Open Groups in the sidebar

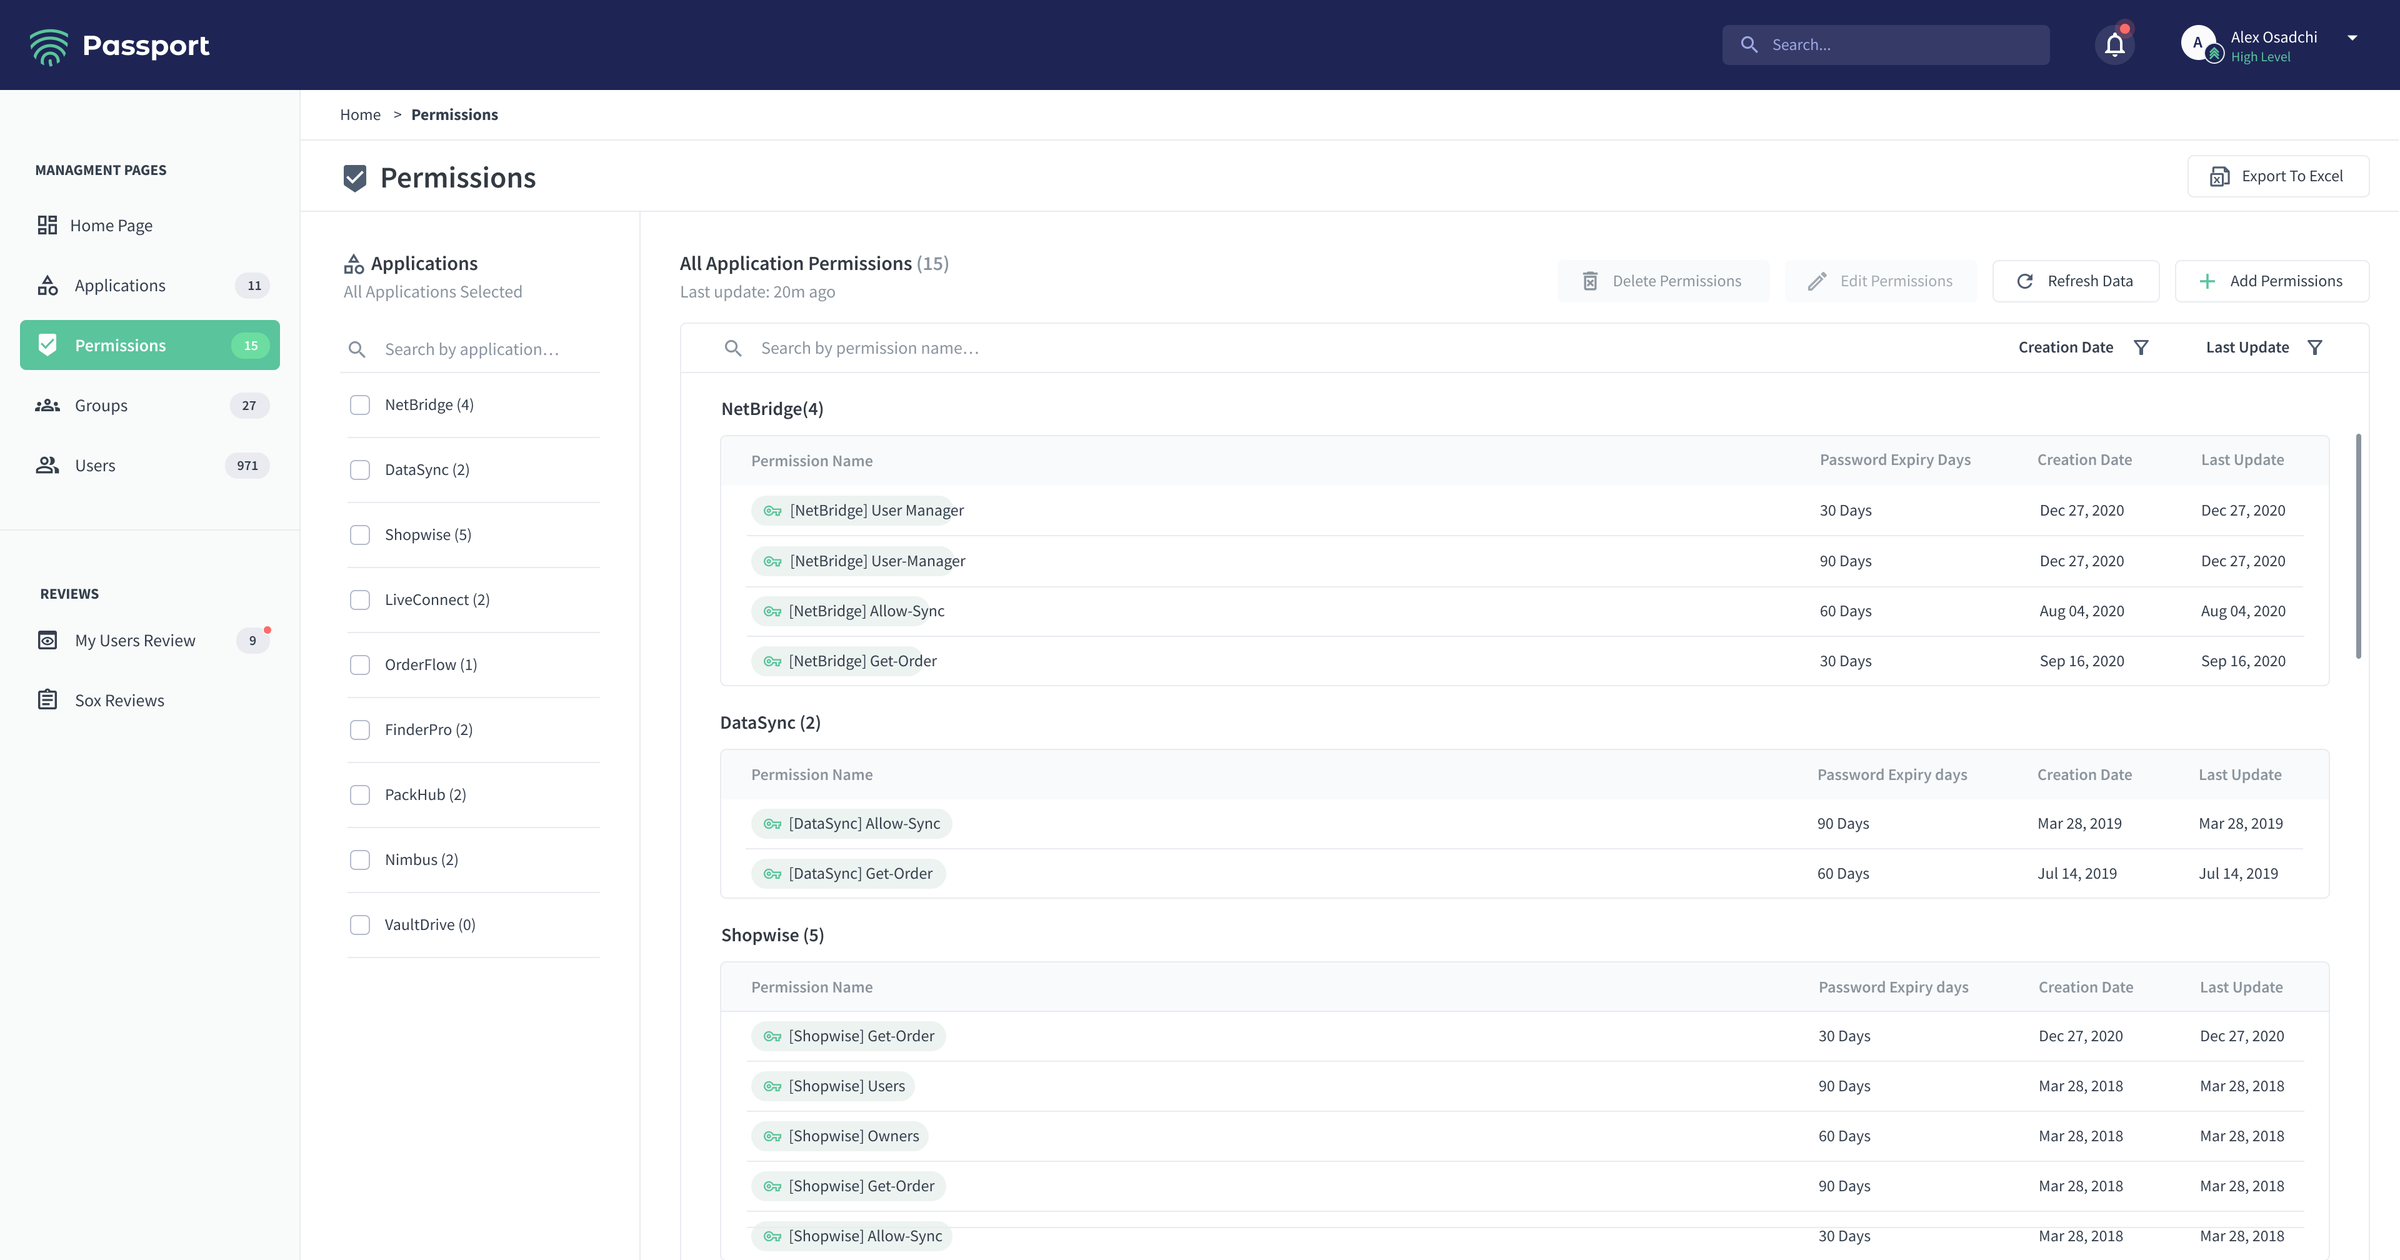[x=150, y=405]
